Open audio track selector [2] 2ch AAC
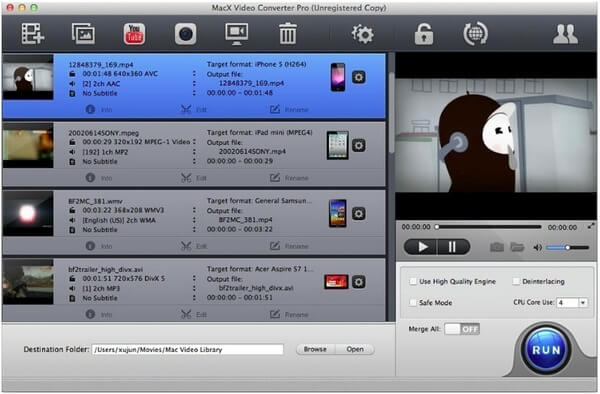The width and height of the screenshot is (600, 394). click(194, 83)
